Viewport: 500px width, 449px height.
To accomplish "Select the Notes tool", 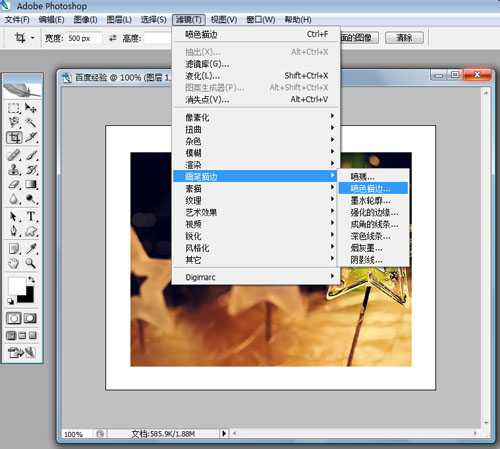I will tap(14, 249).
